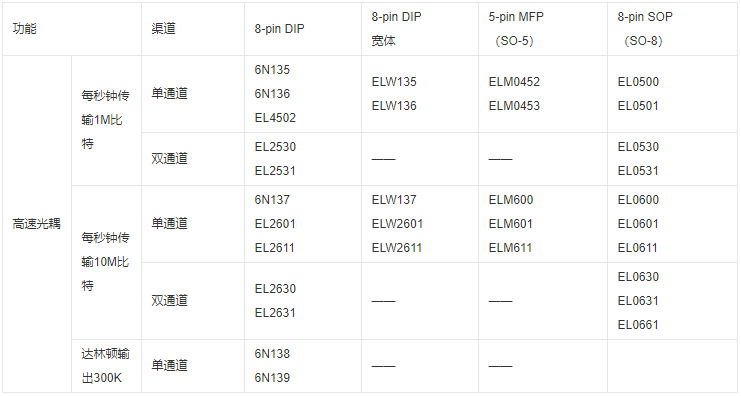Click the ELM601 part number
Screen dimensions: 741x396
510,224
